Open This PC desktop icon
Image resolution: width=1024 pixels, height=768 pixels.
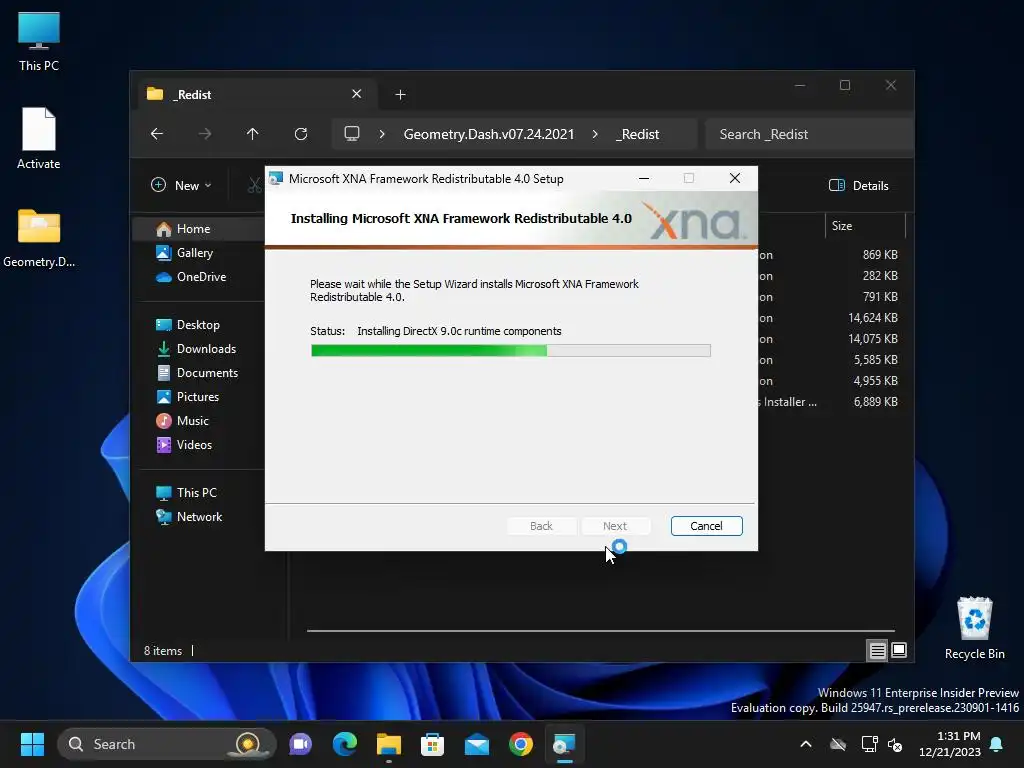click(x=39, y=41)
